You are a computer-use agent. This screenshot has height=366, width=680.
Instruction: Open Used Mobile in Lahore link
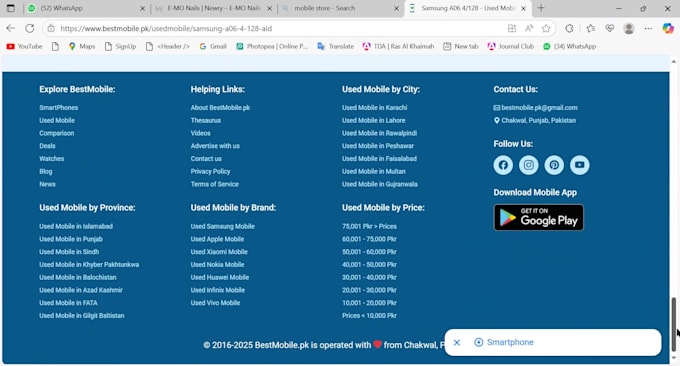(374, 120)
